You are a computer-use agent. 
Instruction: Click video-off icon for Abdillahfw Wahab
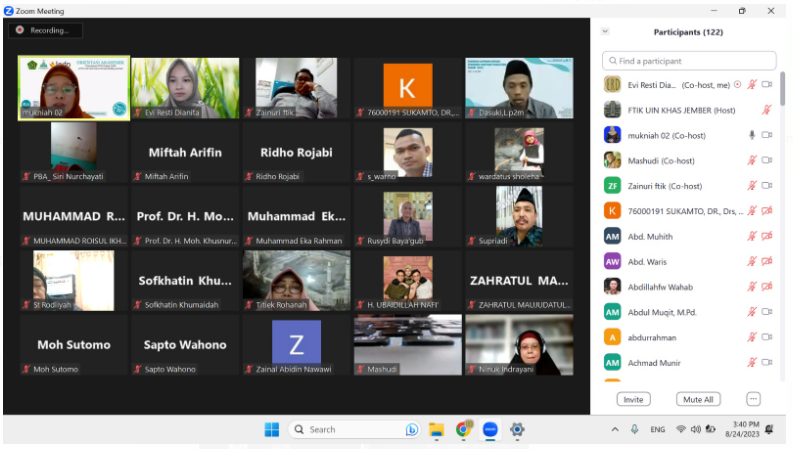point(767,287)
